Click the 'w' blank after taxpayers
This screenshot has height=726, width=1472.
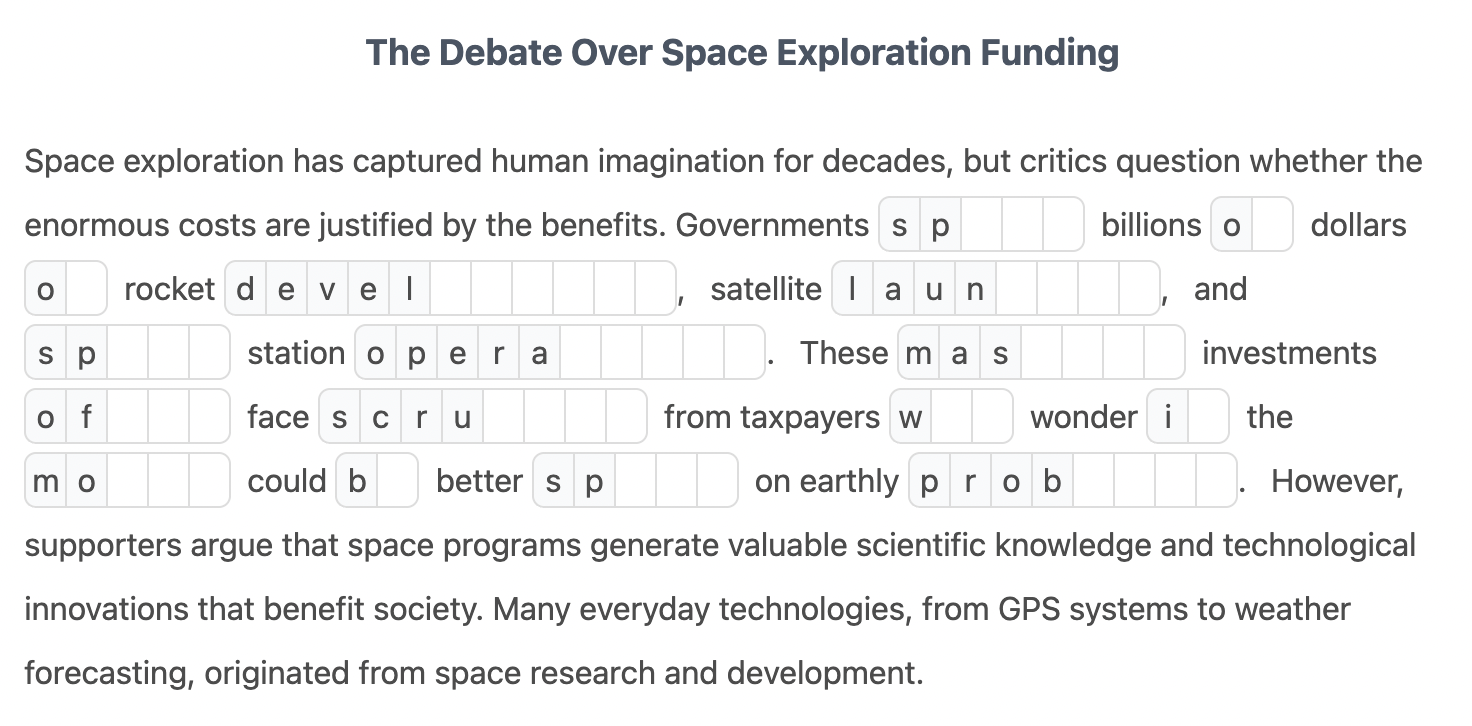[x=952, y=417]
